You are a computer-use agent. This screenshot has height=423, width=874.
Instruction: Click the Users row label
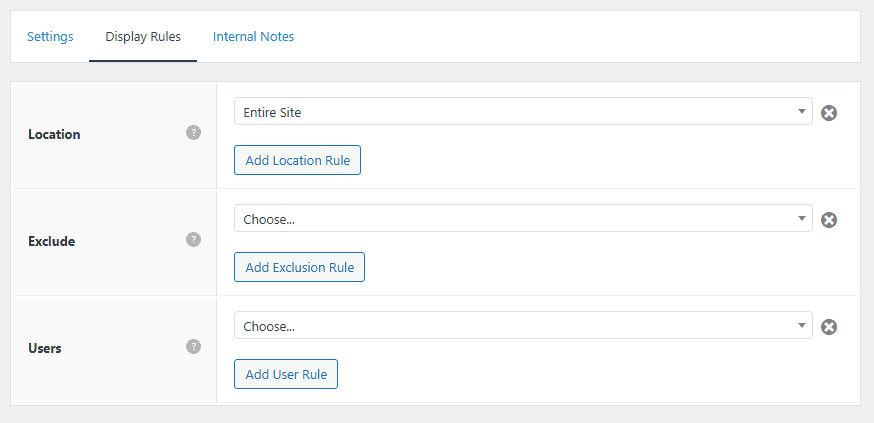click(x=47, y=348)
